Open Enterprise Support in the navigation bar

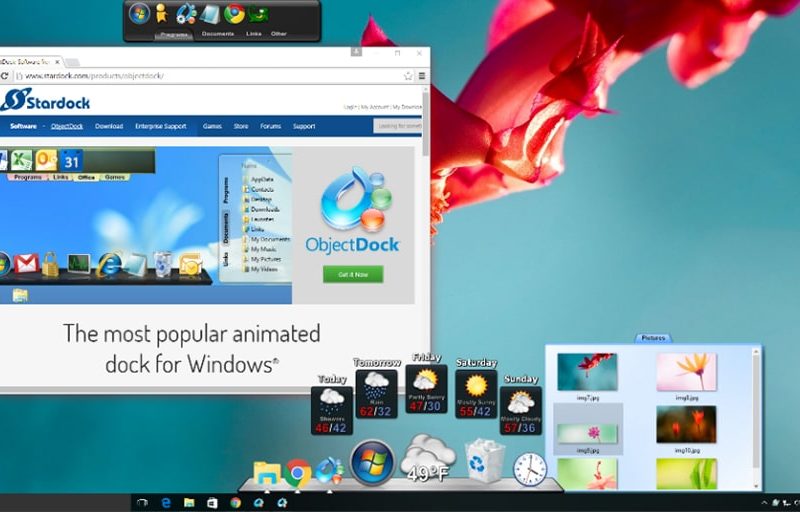[x=161, y=126]
